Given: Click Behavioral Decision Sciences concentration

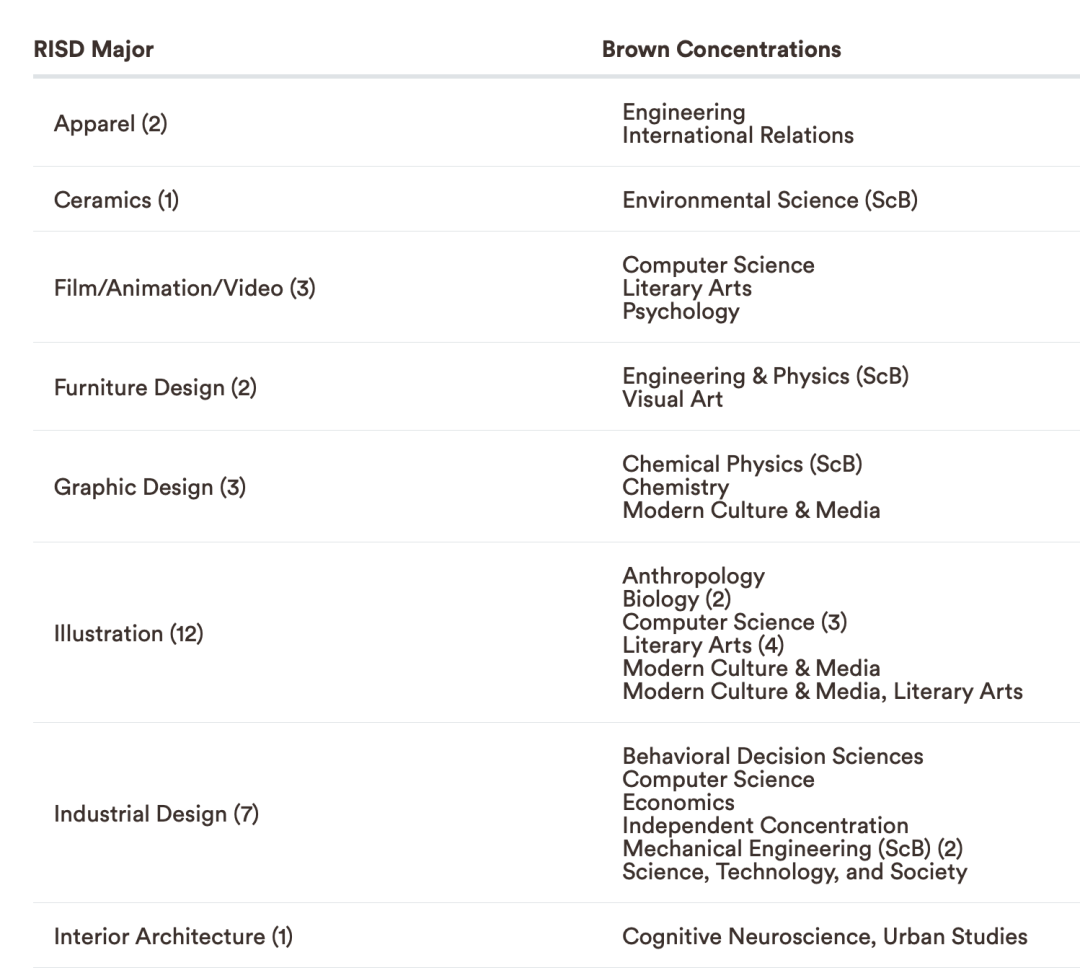Looking at the screenshot, I should (772, 756).
